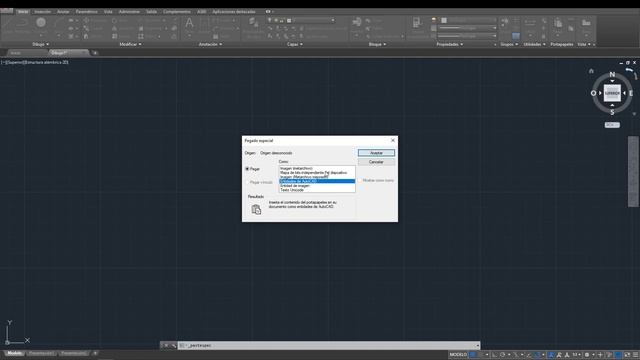640x360 pixels.
Task: Open the Layer Properties manager icon
Action: pos(253,22)
